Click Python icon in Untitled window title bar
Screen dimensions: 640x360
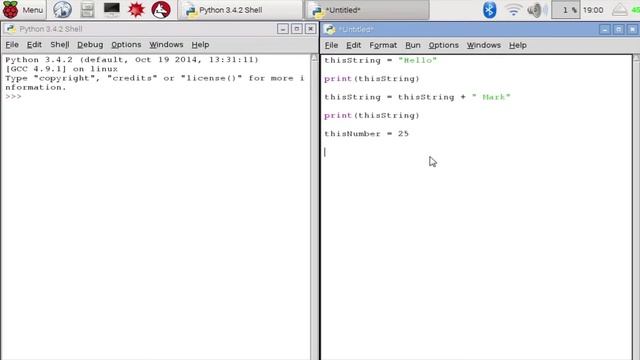[x=330, y=29]
